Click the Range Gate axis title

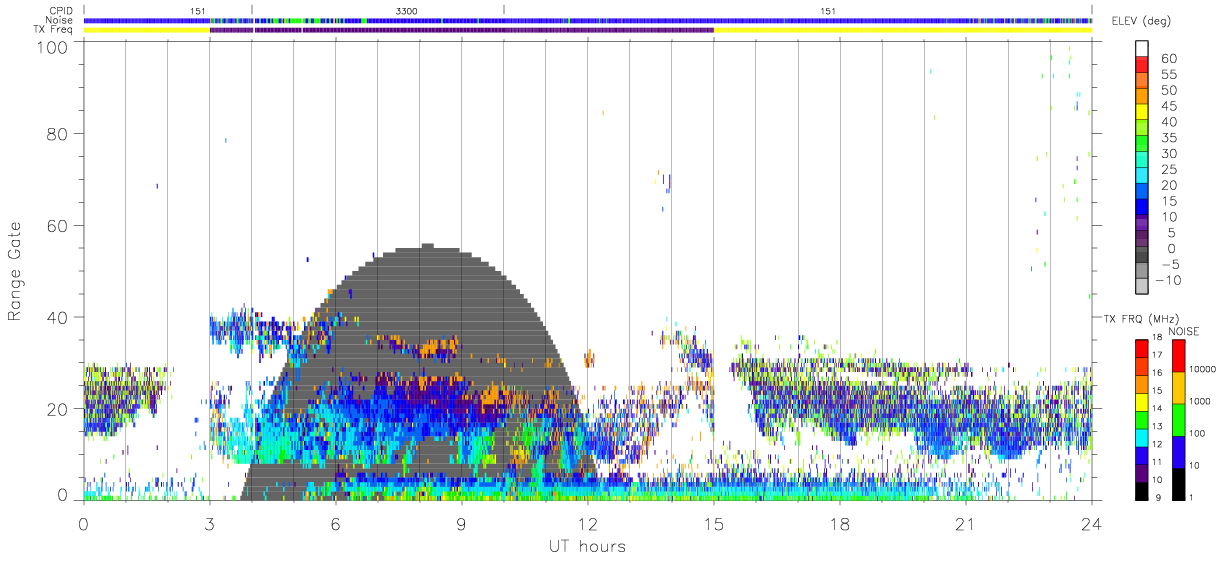click(x=15, y=272)
